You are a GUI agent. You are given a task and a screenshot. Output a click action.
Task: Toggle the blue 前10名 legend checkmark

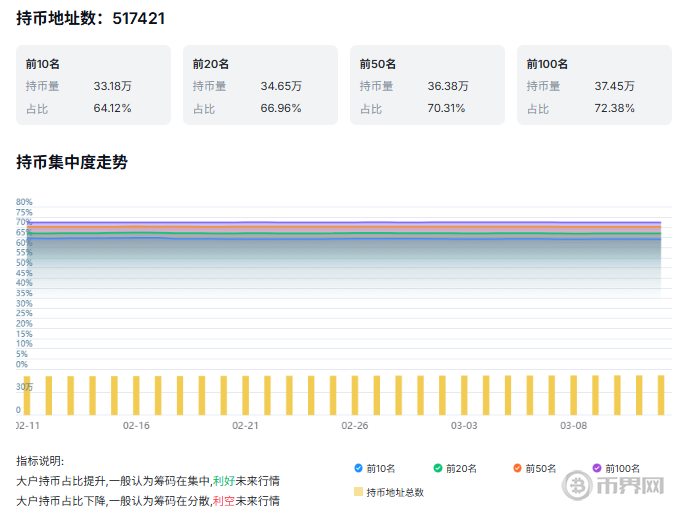point(359,468)
